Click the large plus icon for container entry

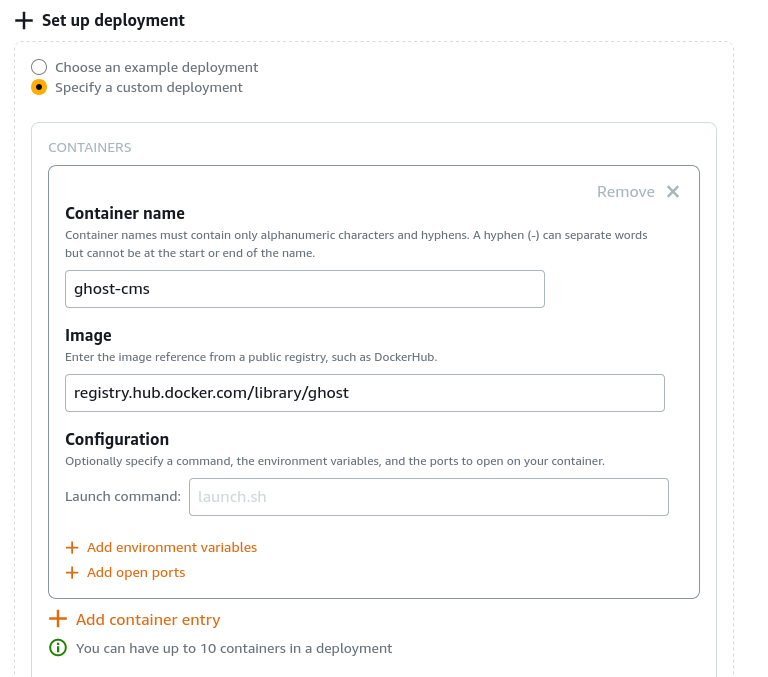click(x=58, y=619)
